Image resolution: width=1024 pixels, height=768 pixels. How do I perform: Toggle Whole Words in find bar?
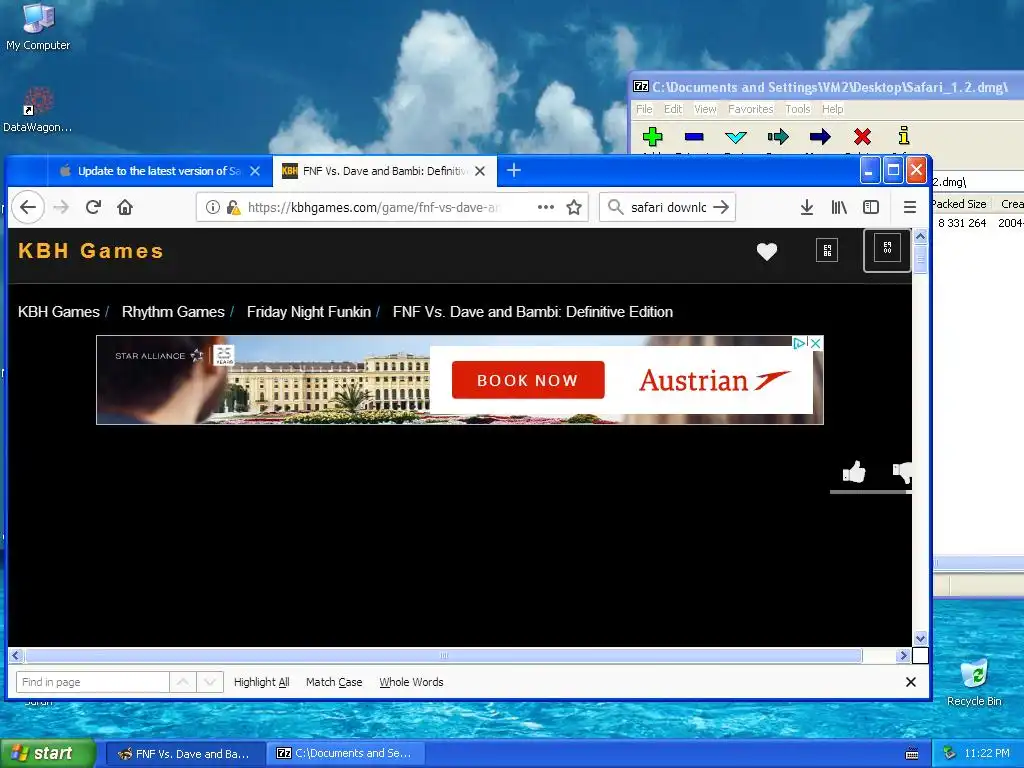coord(411,682)
